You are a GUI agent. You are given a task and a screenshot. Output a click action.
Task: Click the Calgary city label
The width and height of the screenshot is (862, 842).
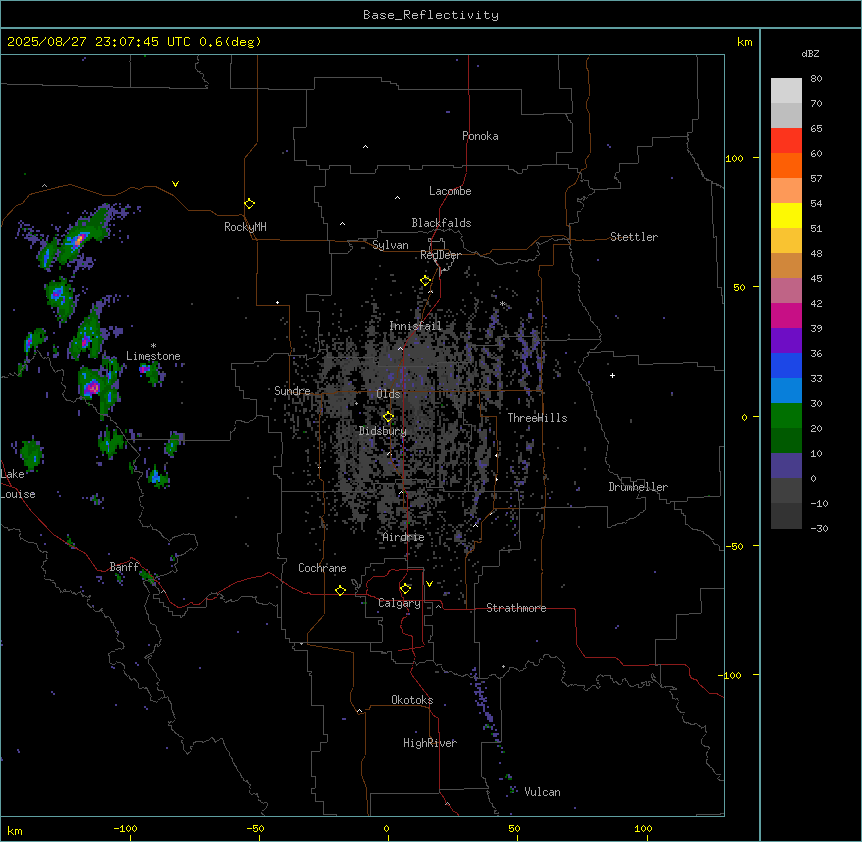(x=400, y=603)
